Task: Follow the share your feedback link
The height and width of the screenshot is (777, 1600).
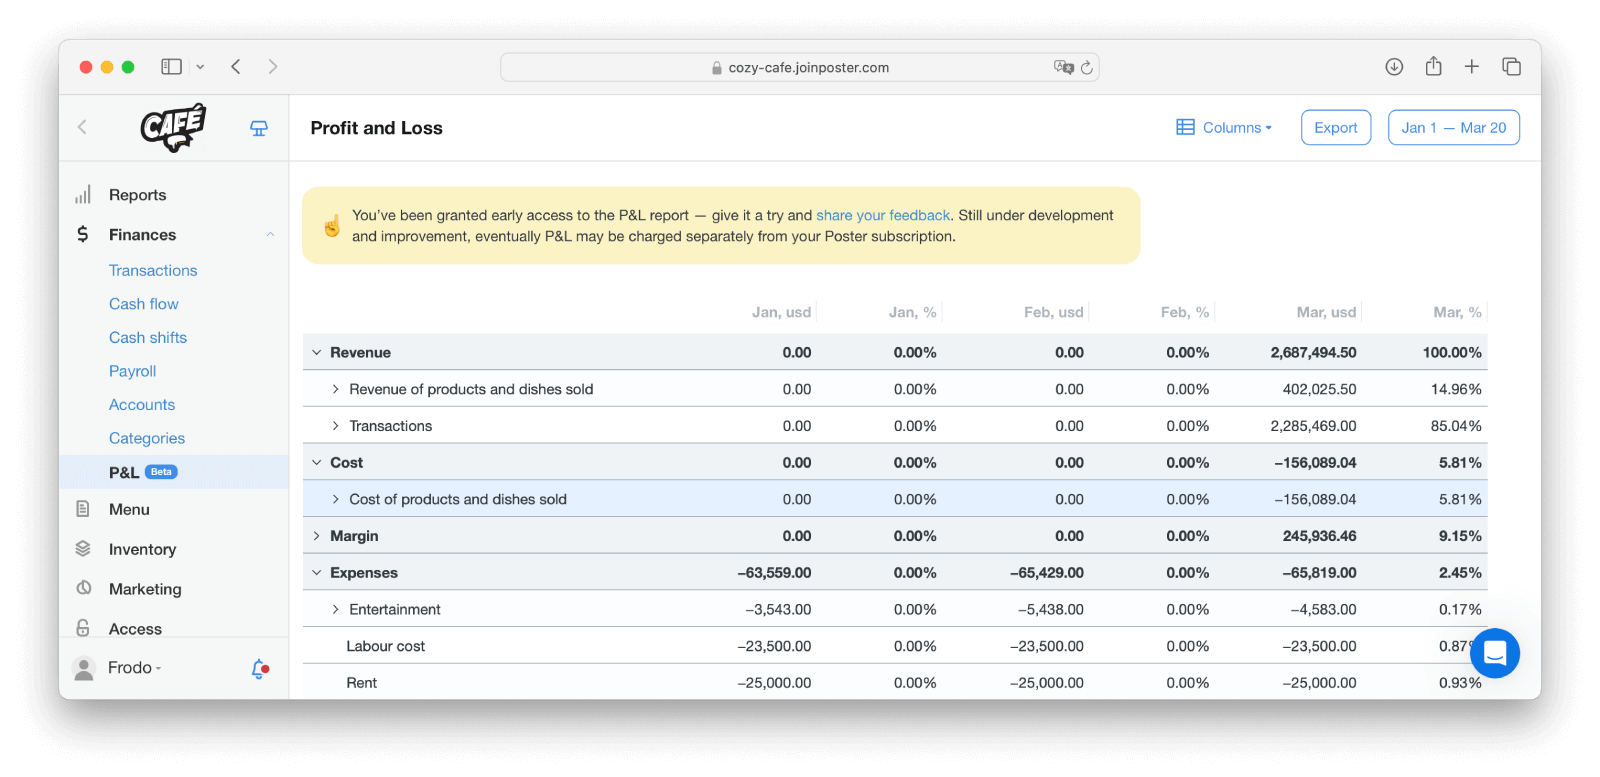Action: click(882, 215)
